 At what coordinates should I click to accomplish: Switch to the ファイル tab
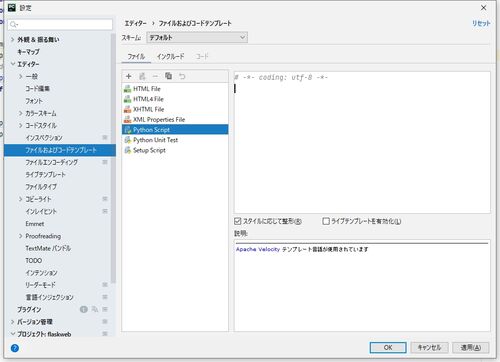(136, 56)
